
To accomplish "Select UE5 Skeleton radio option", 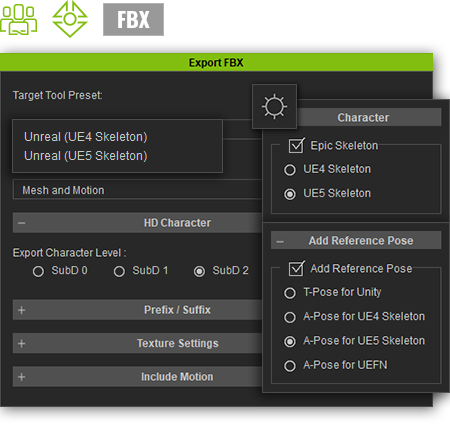I will [290, 194].
